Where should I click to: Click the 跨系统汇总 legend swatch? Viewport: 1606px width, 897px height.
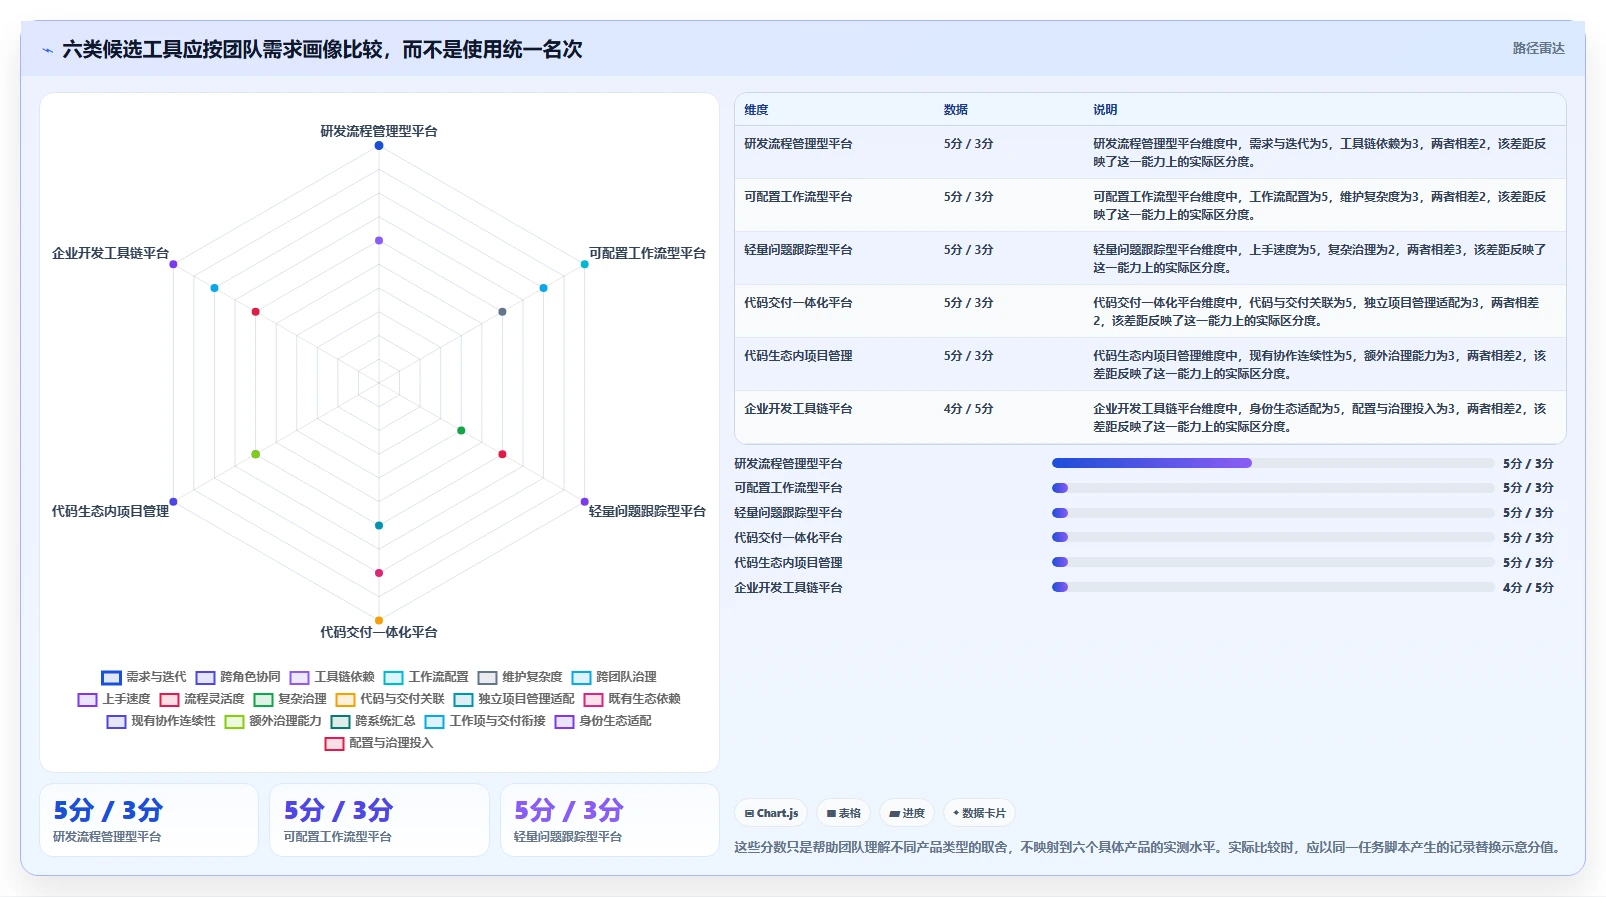click(340, 722)
